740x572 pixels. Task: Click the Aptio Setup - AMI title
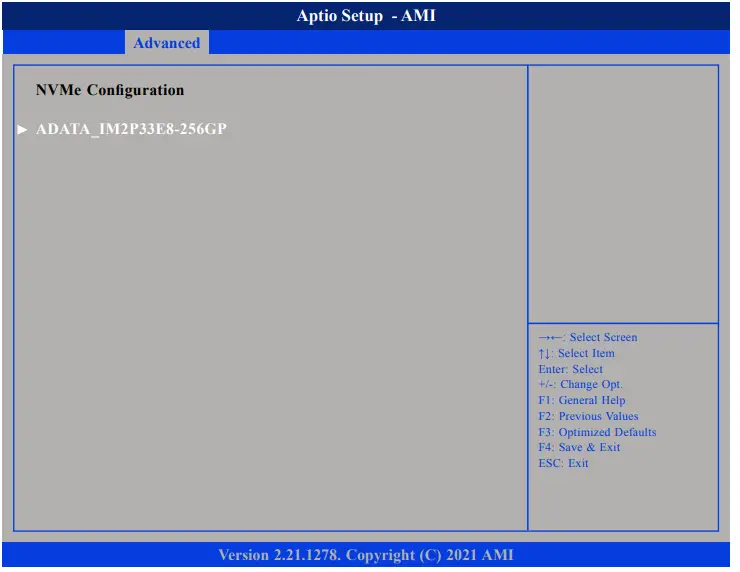[x=366, y=16]
